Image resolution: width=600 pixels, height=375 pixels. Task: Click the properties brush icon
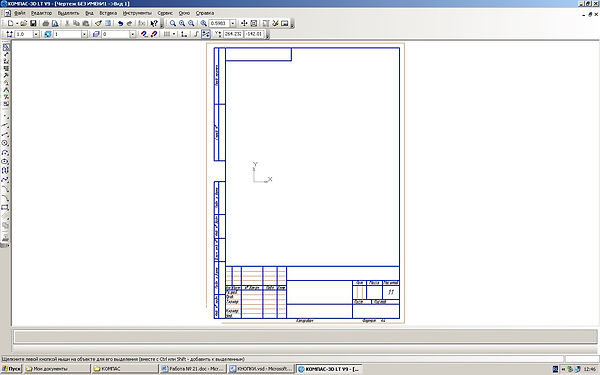98,23
